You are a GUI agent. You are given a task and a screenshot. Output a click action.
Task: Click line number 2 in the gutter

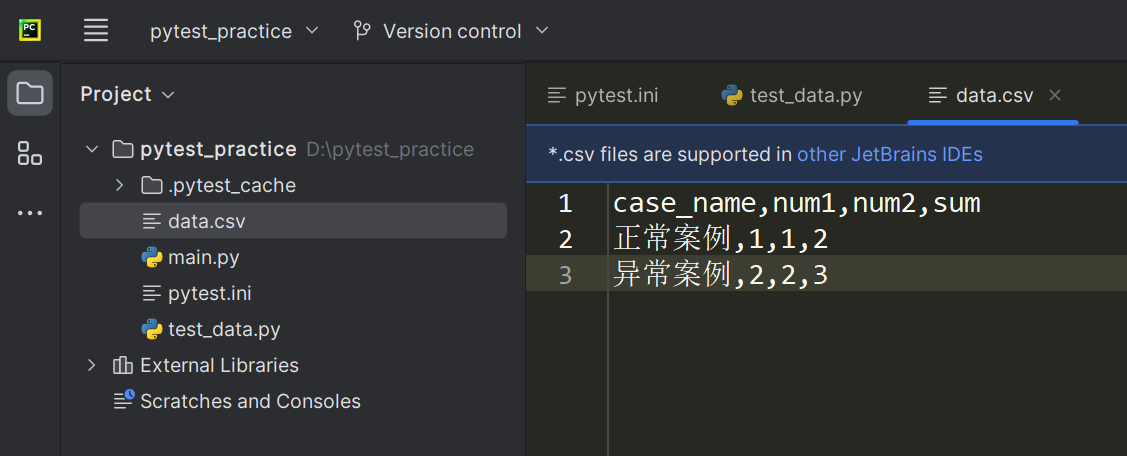click(x=565, y=240)
